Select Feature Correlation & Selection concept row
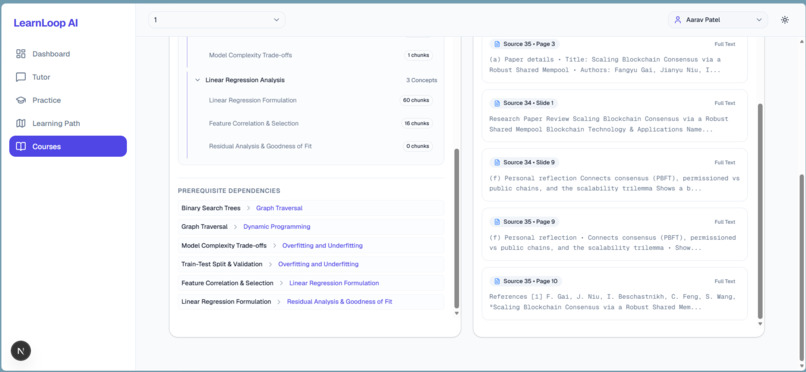Viewport: 806px width, 372px height. [321, 123]
